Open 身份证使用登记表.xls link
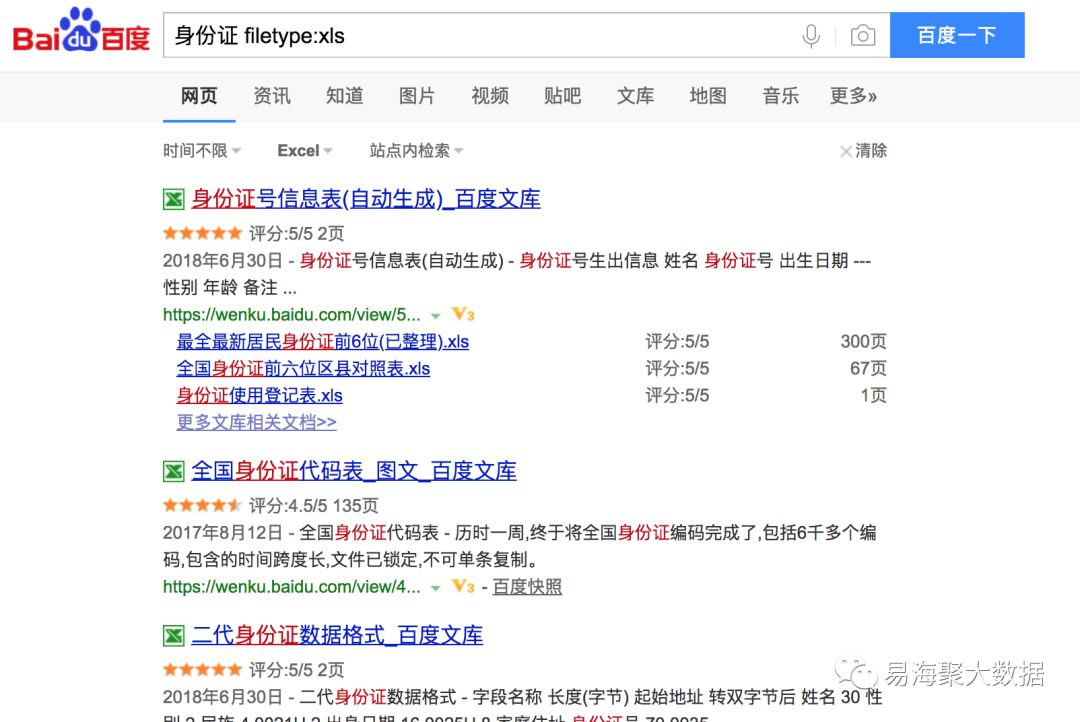Image resolution: width=1080 pixels, height=722 pixels. (260, 395)
